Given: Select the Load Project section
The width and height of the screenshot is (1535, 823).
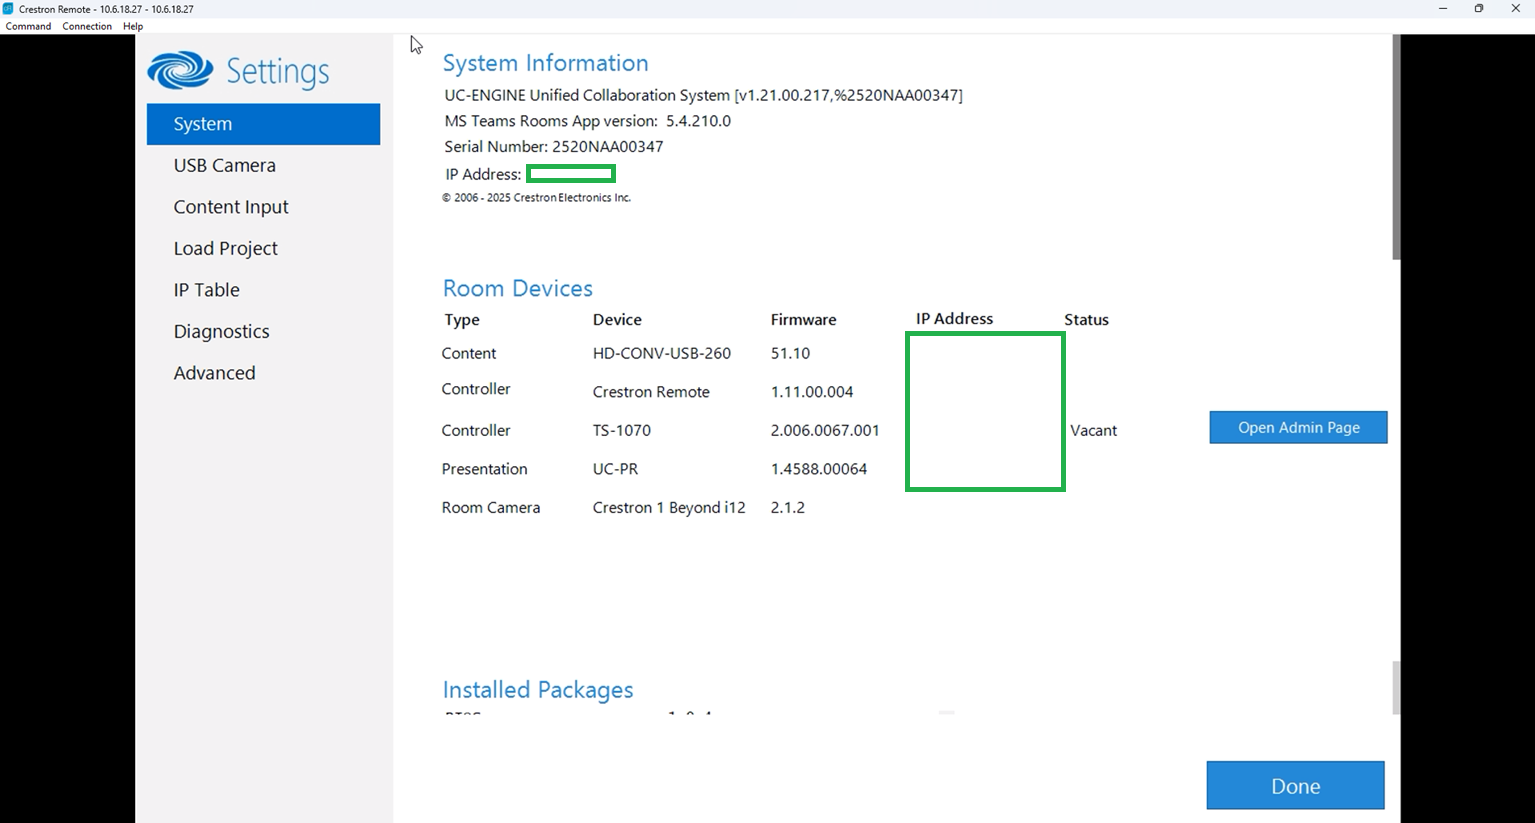Looking at the screenshot, I should click(x=225, y=248).
